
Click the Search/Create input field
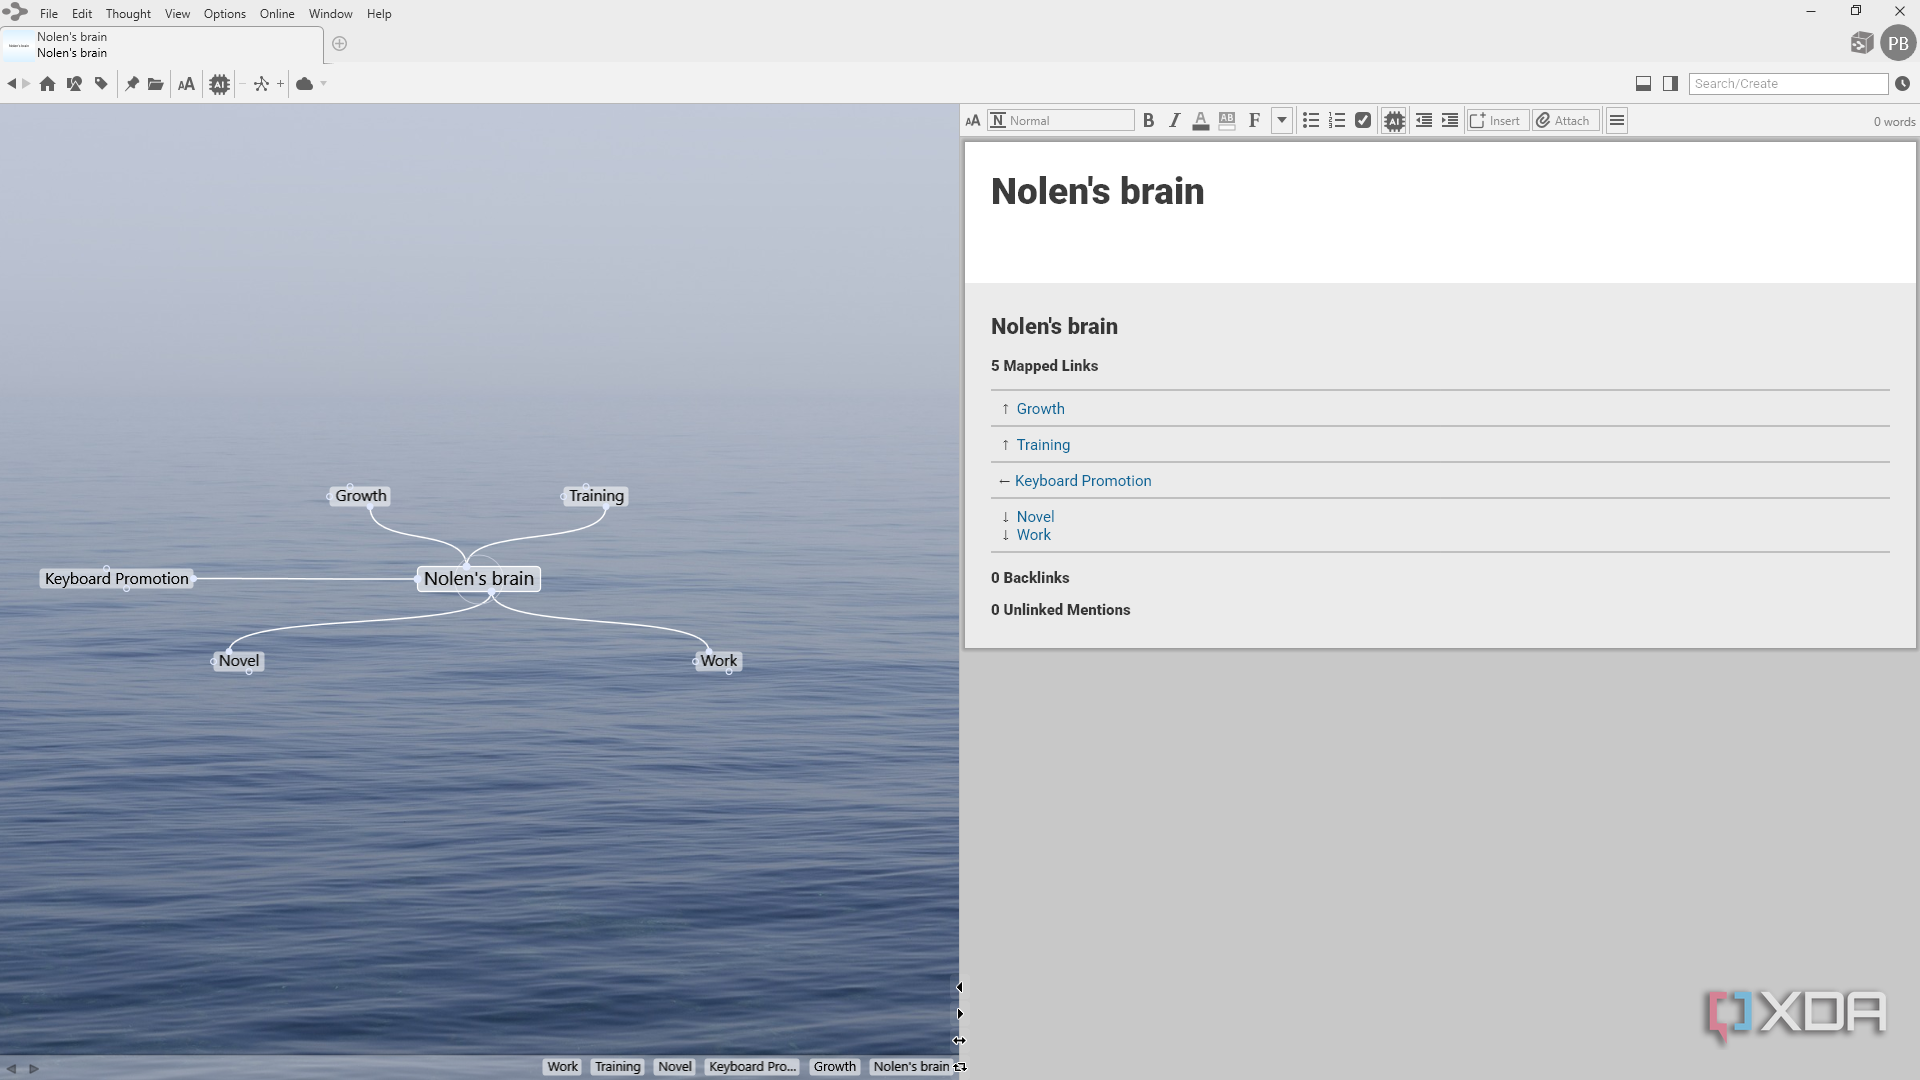1788,84
